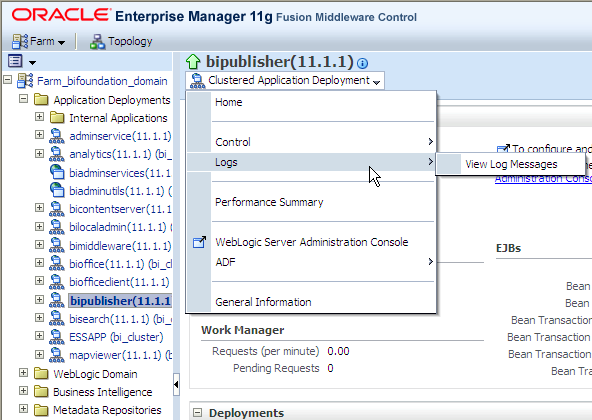Expand the Internal Applications folder
The height and width of the screenshot is (420, 592).
point(39,116)
